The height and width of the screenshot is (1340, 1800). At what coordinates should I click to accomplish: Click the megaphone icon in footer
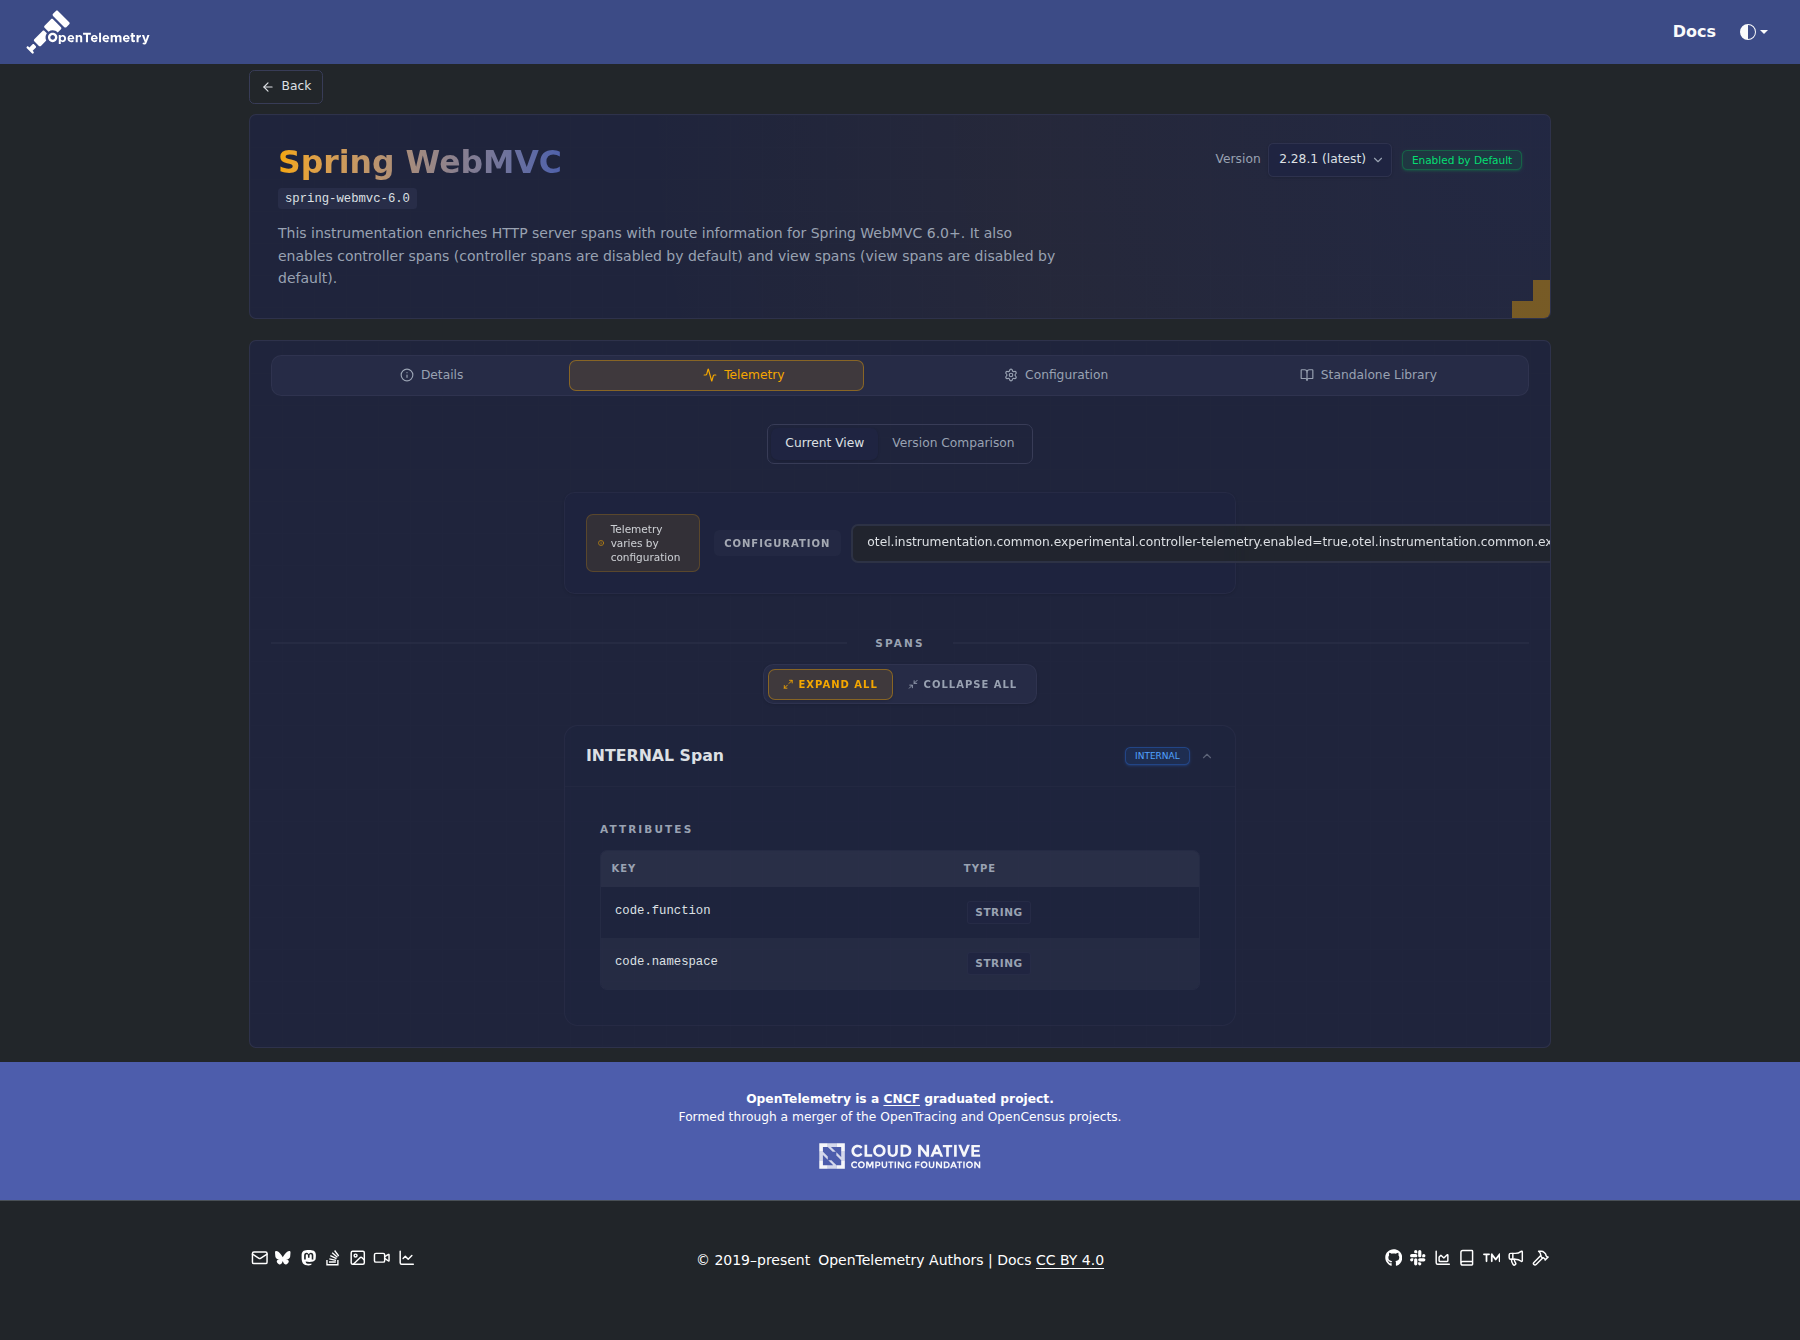[x=1516, y=1258]
